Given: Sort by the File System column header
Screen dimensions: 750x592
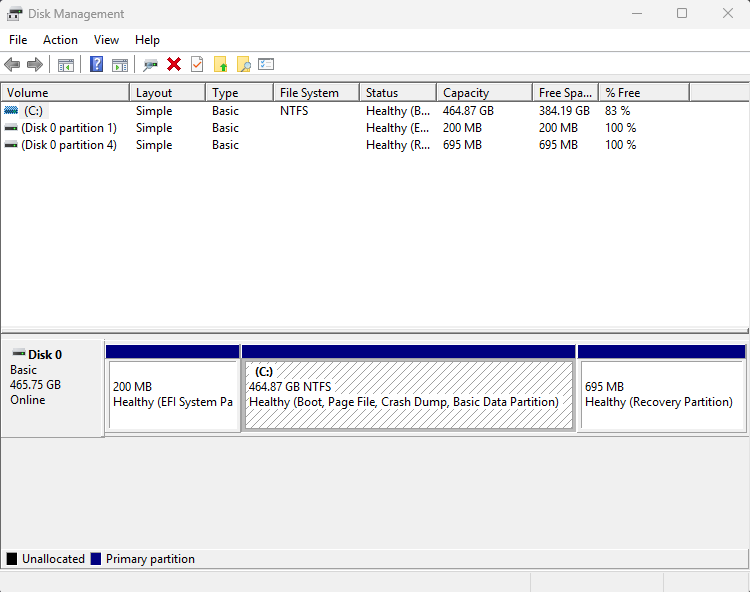Looking at the screenshot, I should tap(317, 92).
